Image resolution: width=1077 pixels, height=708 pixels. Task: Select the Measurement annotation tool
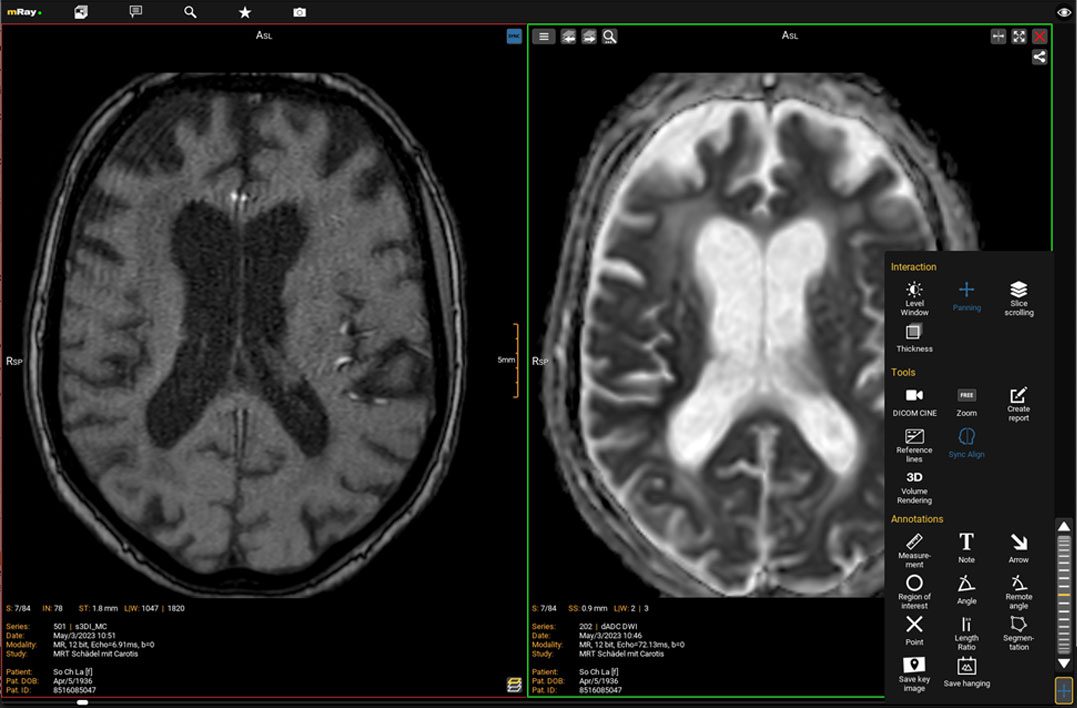pos(914,549)
